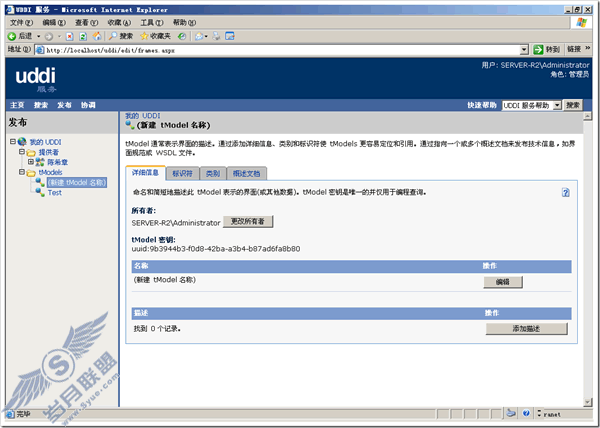Click the help question mark icon

pos(566,192)
